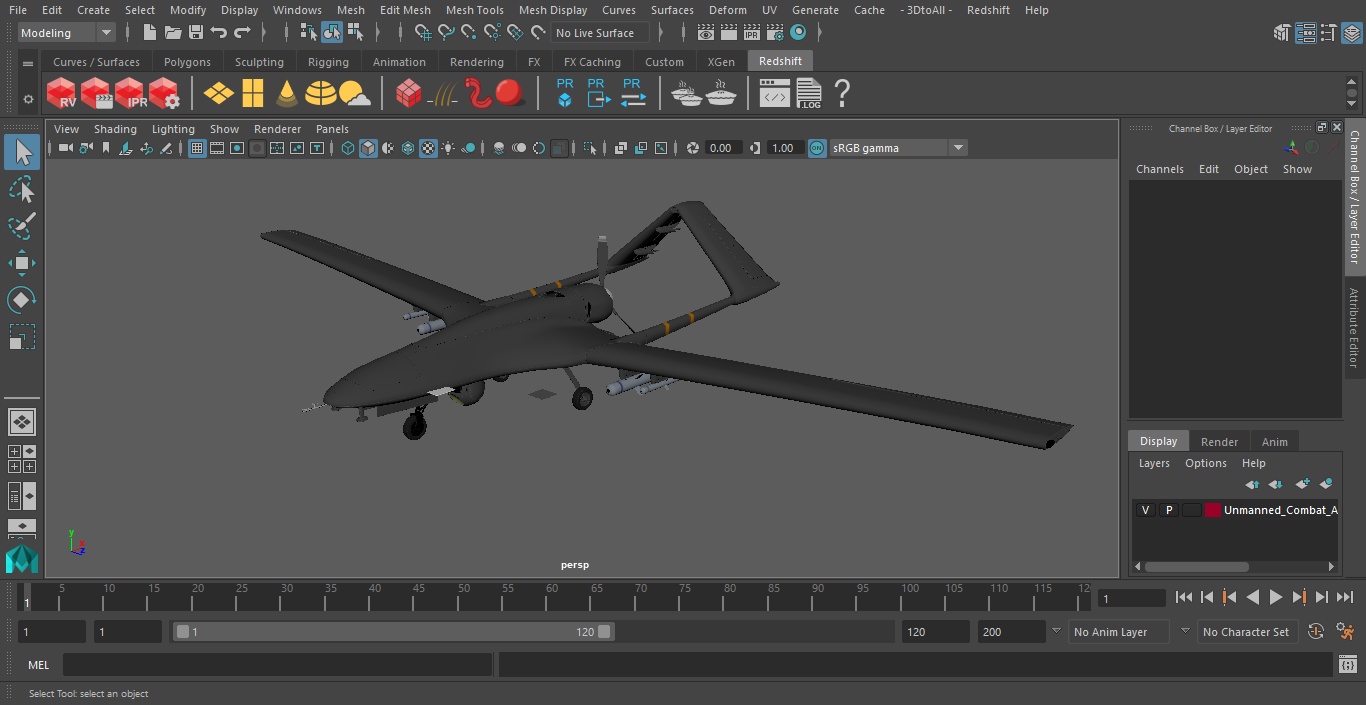This screenshot has height=705, width=1366.
Task: Go to start of playback range
Action: click(1184, 597)
